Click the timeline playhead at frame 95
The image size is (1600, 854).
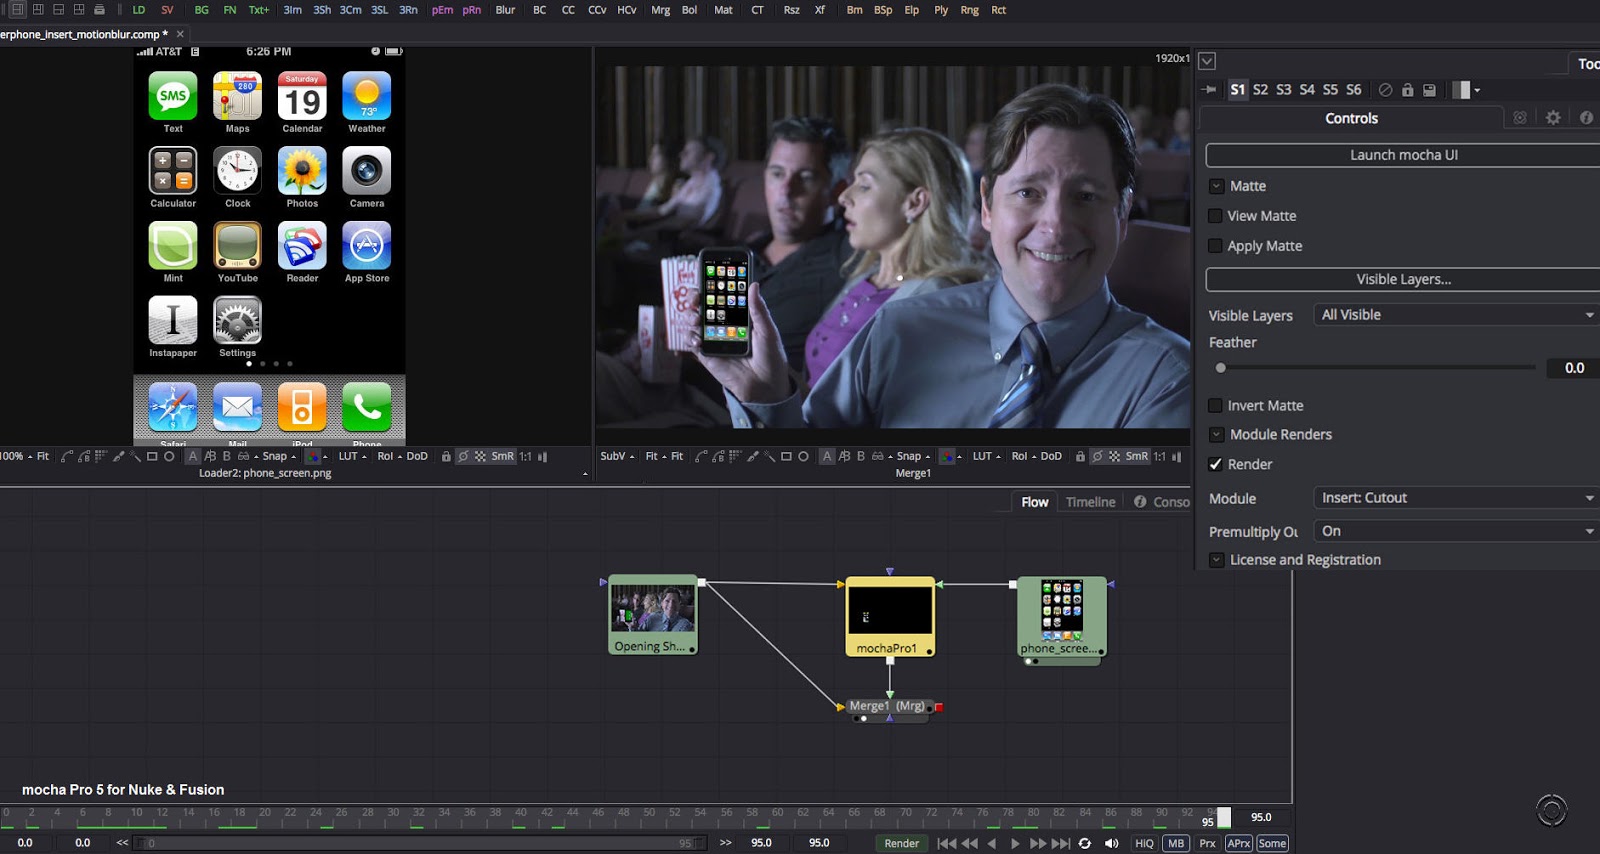pos(1223,818)
